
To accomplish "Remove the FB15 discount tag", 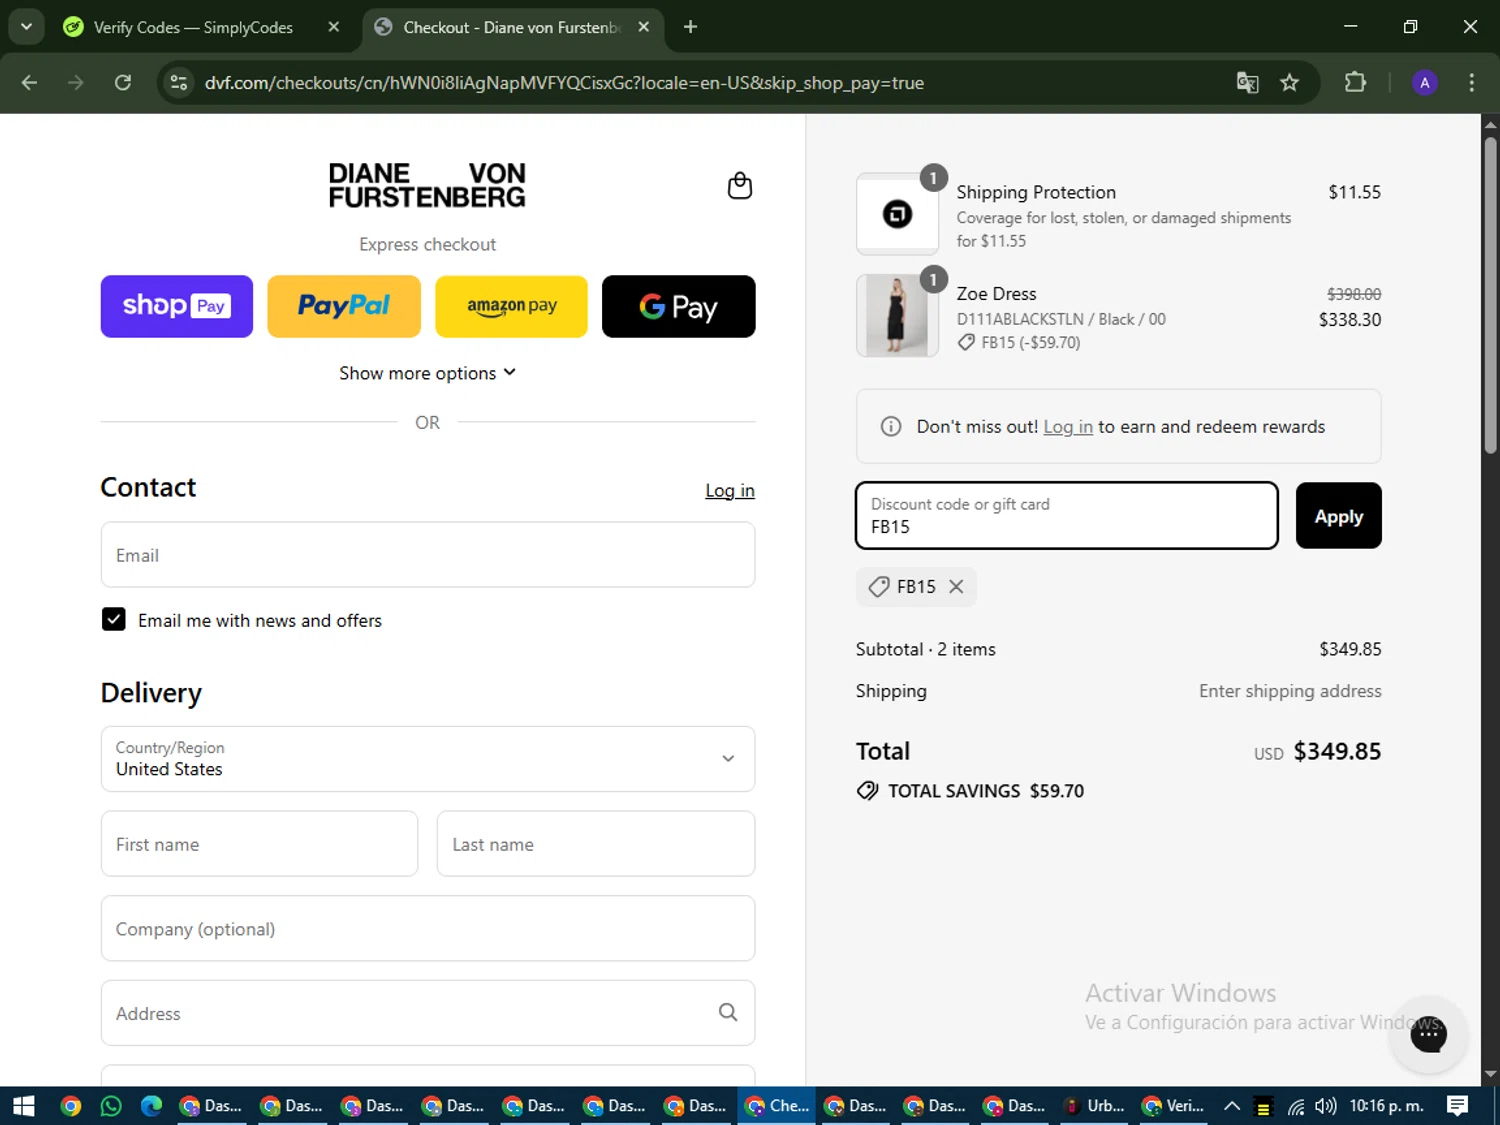I will pyautogui.click(x=956, y=587).
